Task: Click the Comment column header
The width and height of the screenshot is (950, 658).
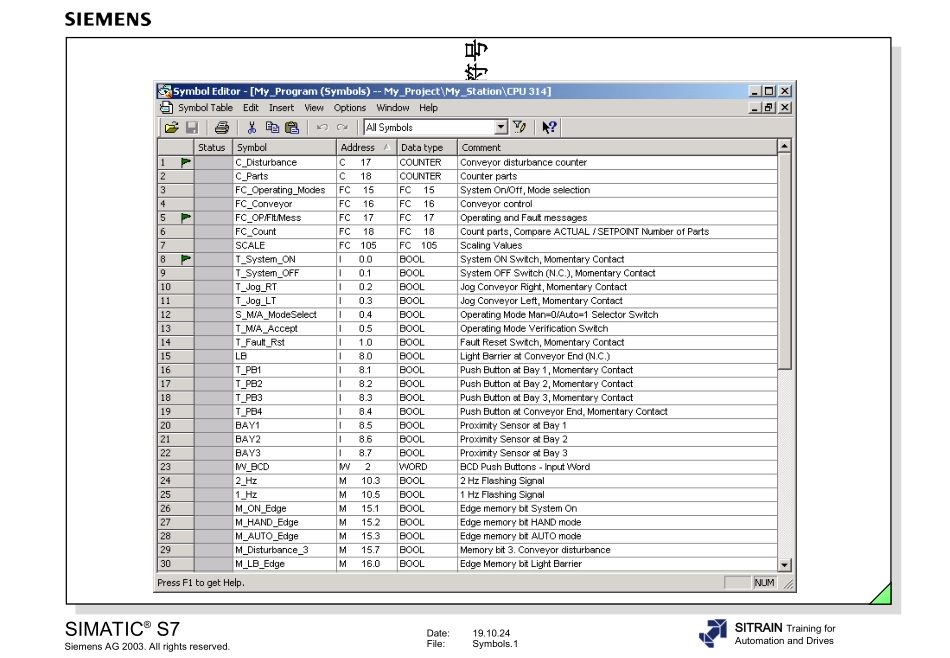Action: 617,147
